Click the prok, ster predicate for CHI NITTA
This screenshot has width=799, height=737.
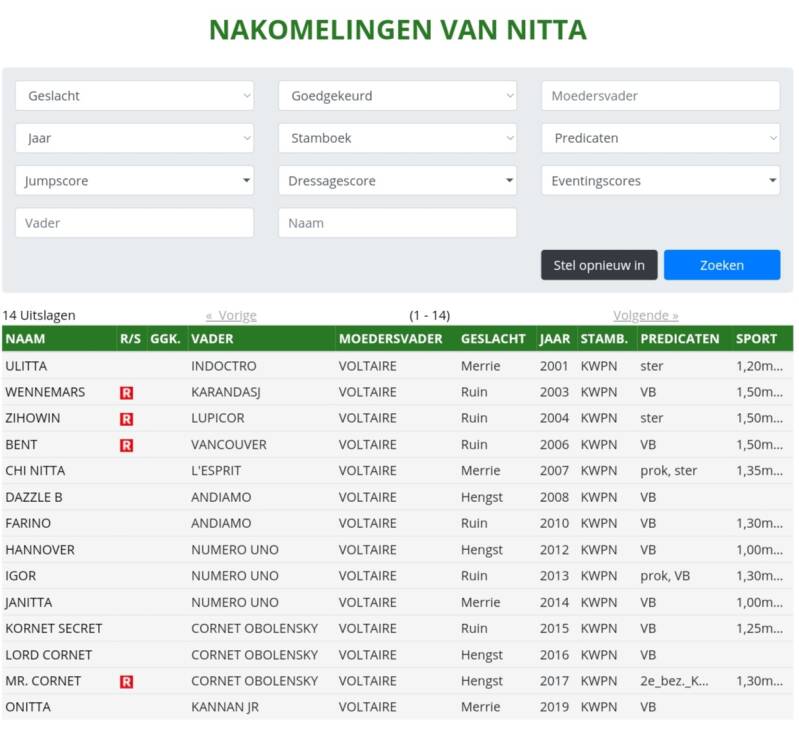click(669, 470)
